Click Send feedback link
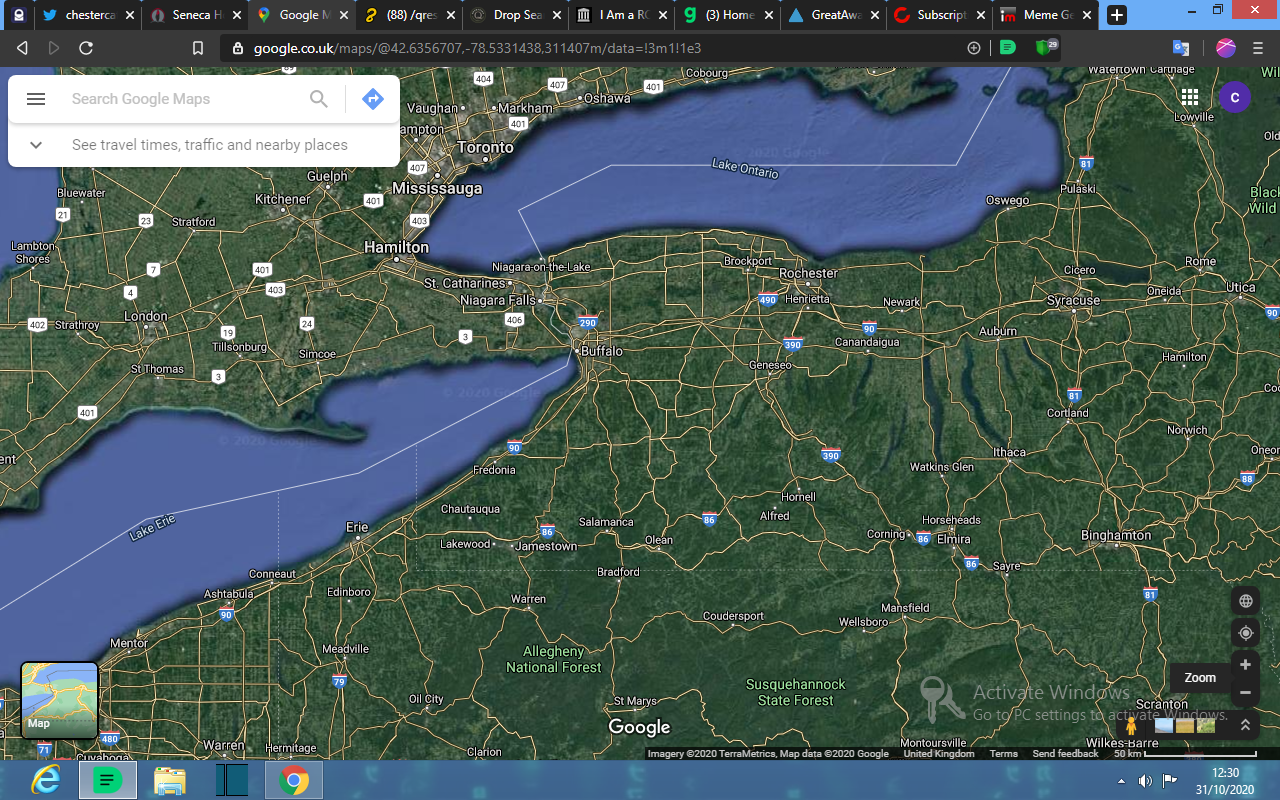This screenshot has width=1280, height=800. [1065, 754]
